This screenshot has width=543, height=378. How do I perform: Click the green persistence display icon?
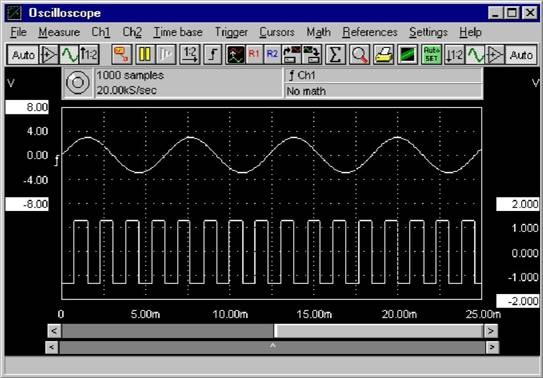click(x=407, y=55)
